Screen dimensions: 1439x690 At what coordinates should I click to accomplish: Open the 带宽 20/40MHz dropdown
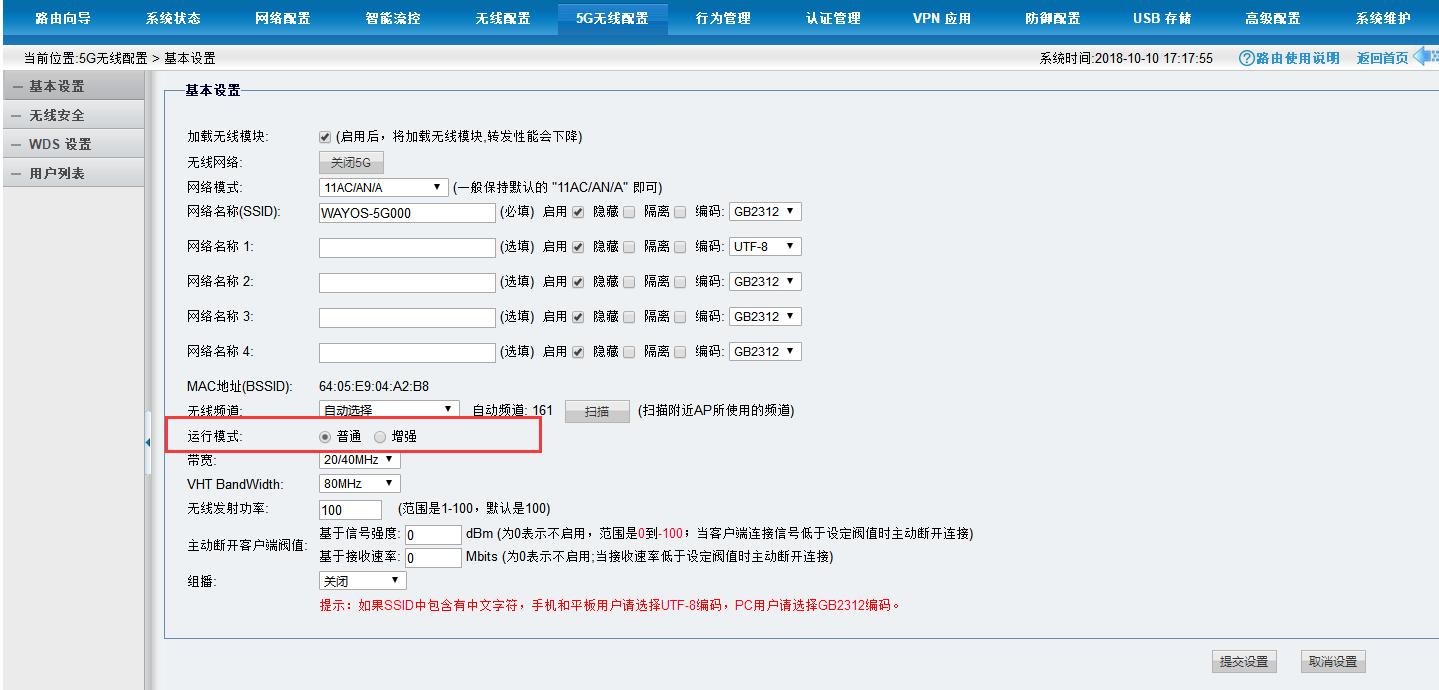pyautogui.click(x=360, y=459)
